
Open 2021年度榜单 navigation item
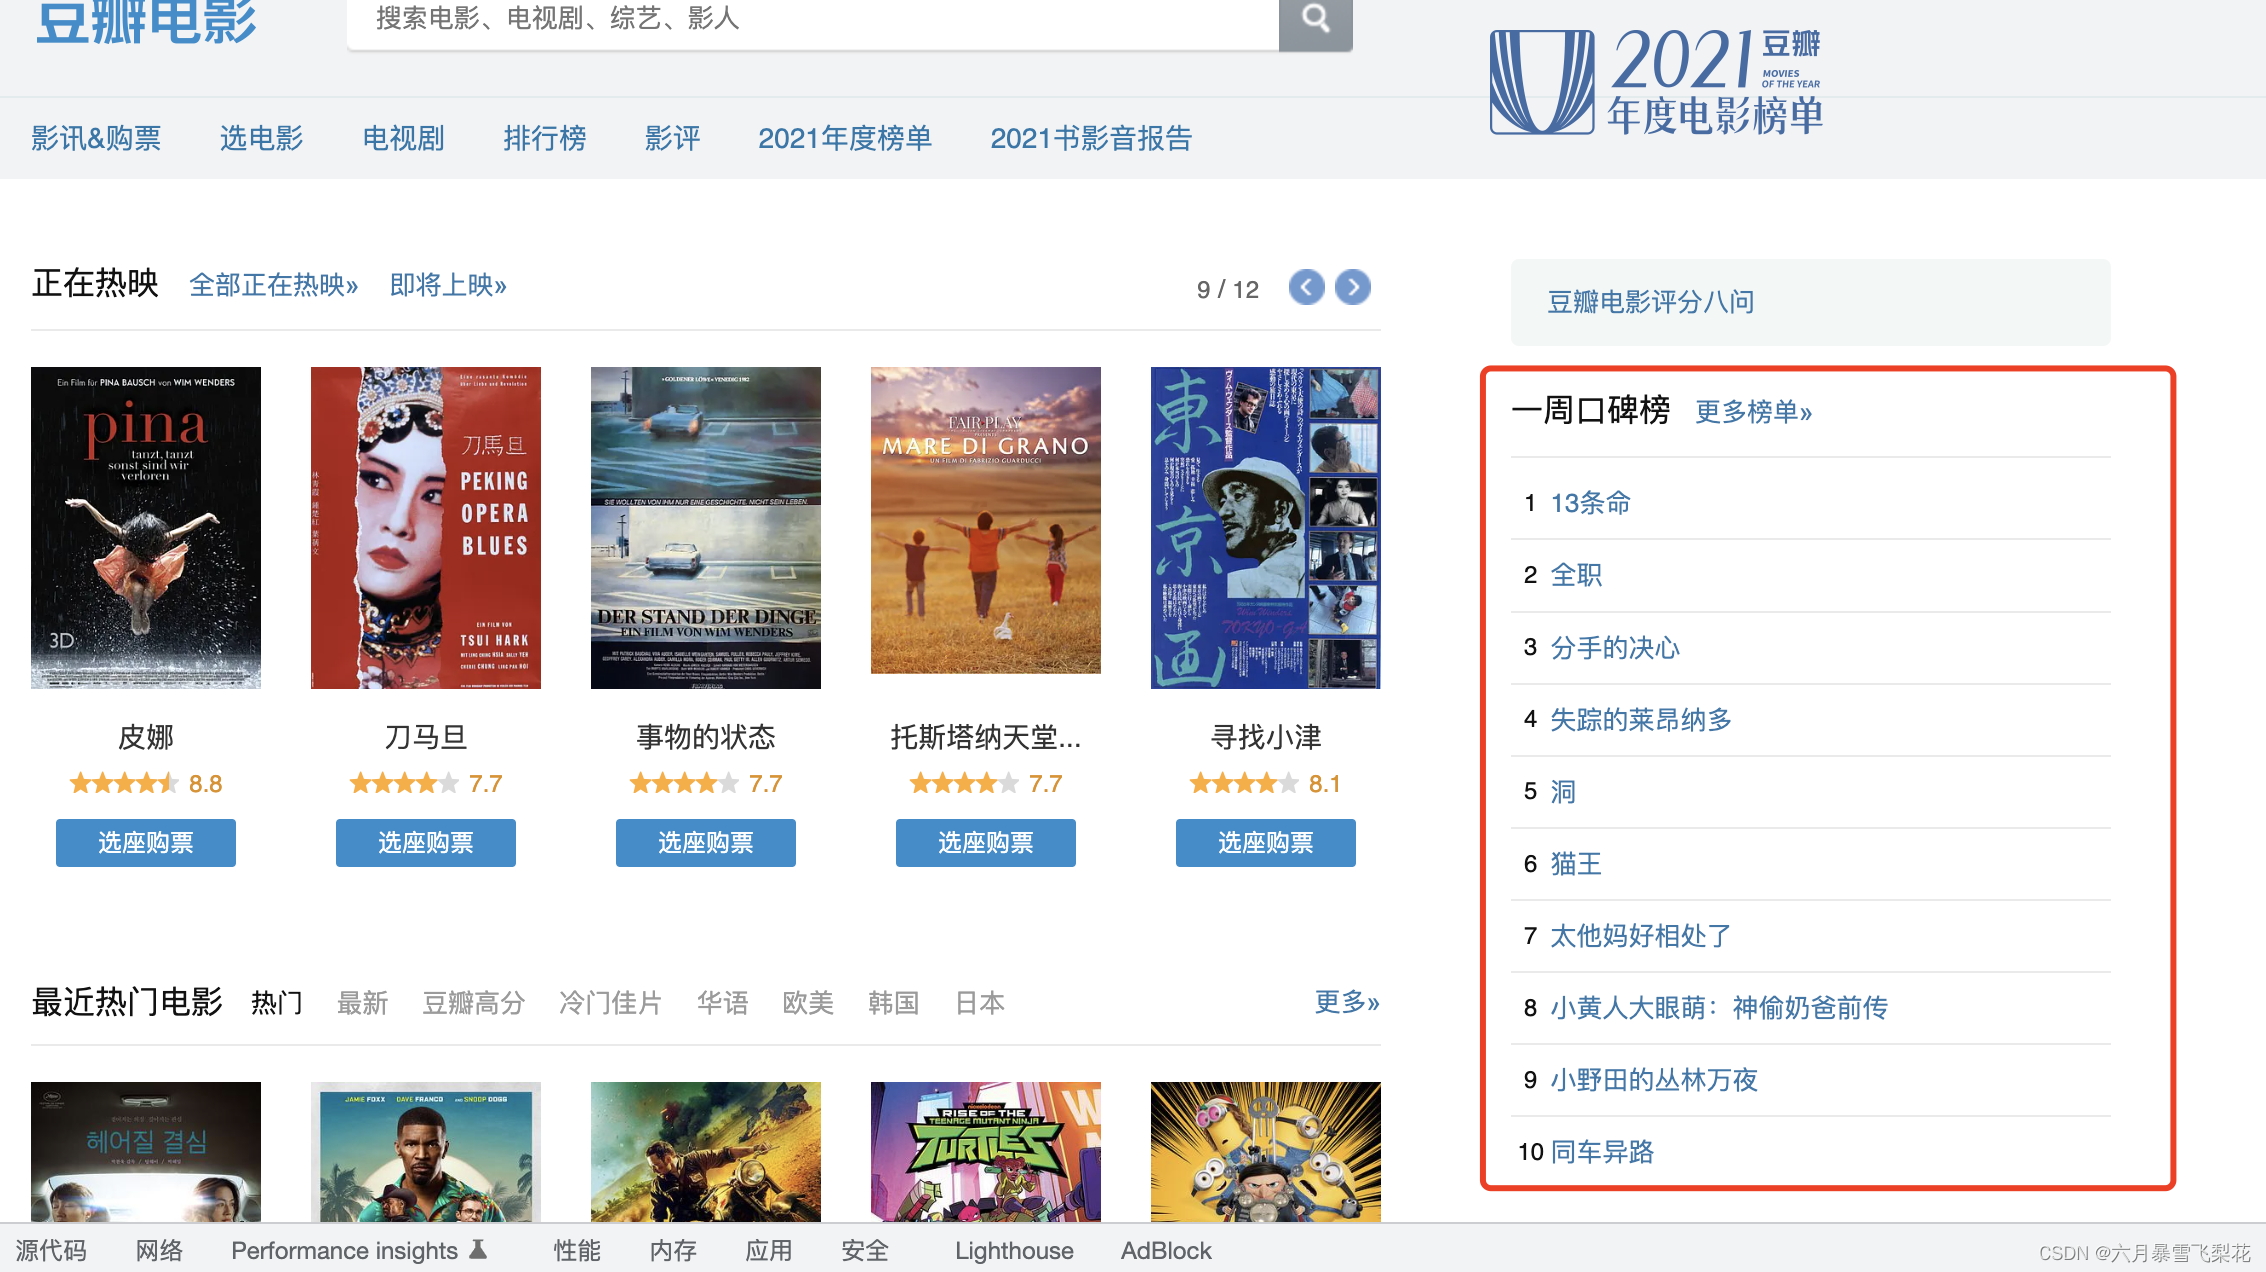(845, 138)
